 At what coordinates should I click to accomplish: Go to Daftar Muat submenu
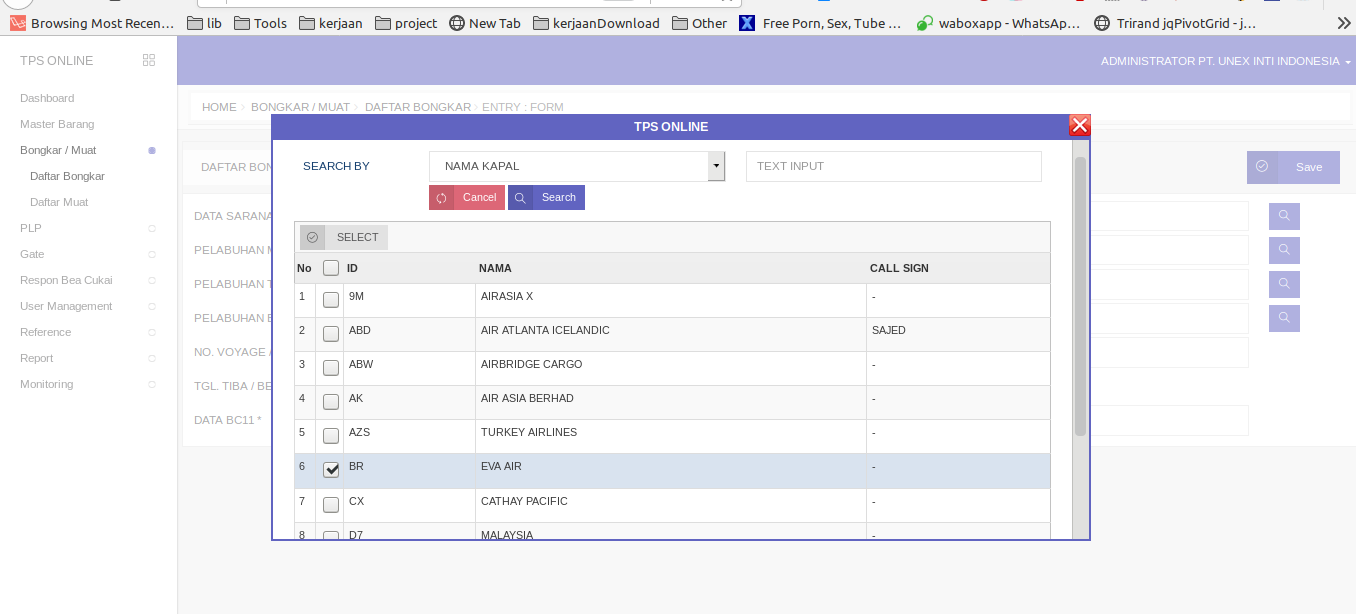pos(59,202)
